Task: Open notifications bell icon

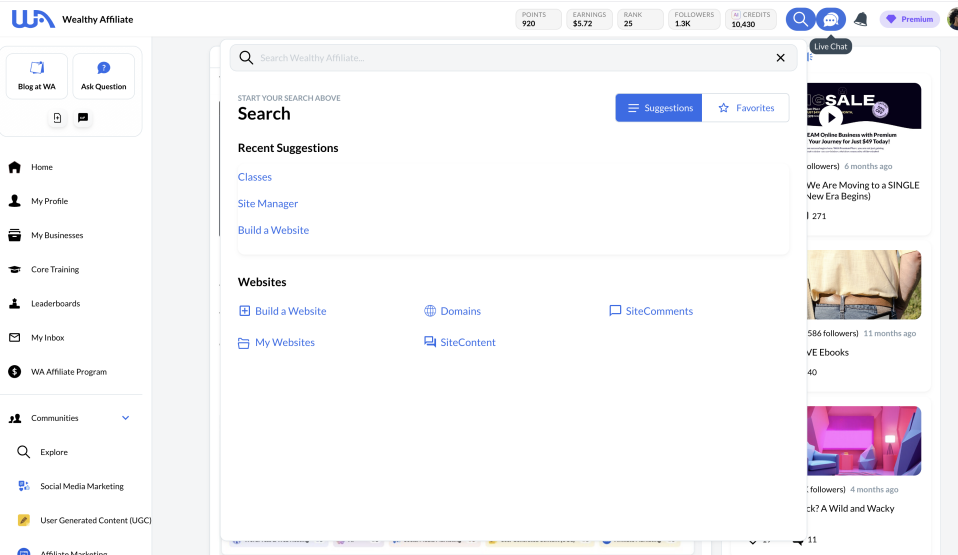Action: click(x=860, y=19)
